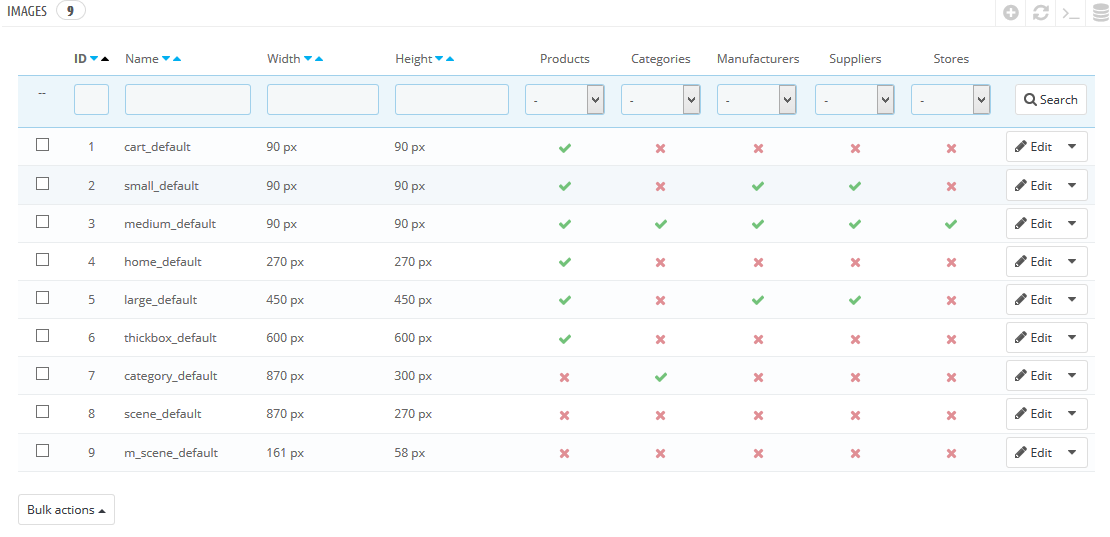Click Categories green checkmark for category_default
The image size is (1110, 537).
660,376
